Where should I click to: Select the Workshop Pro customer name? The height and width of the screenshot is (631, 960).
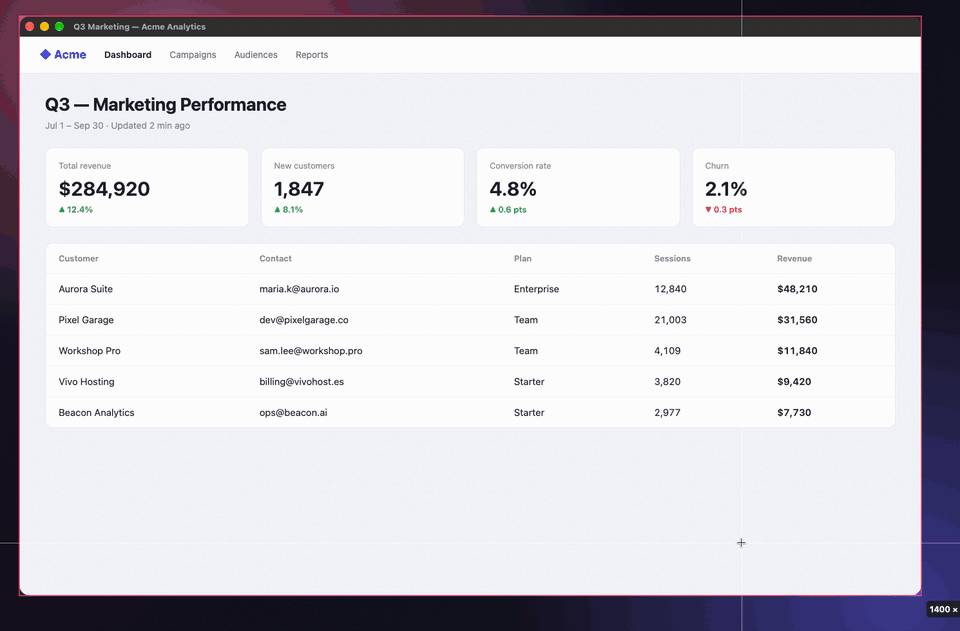[x=89, y=351]
